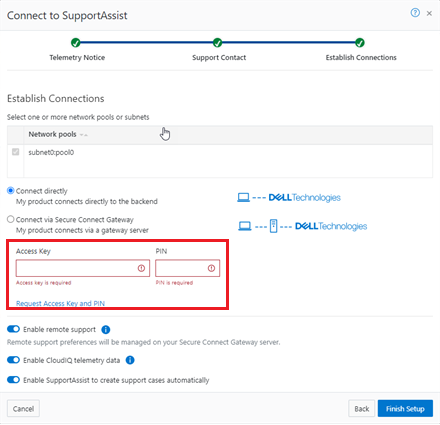
Task: Click the 'Access key is required' error text
Action: coord(44,283)
